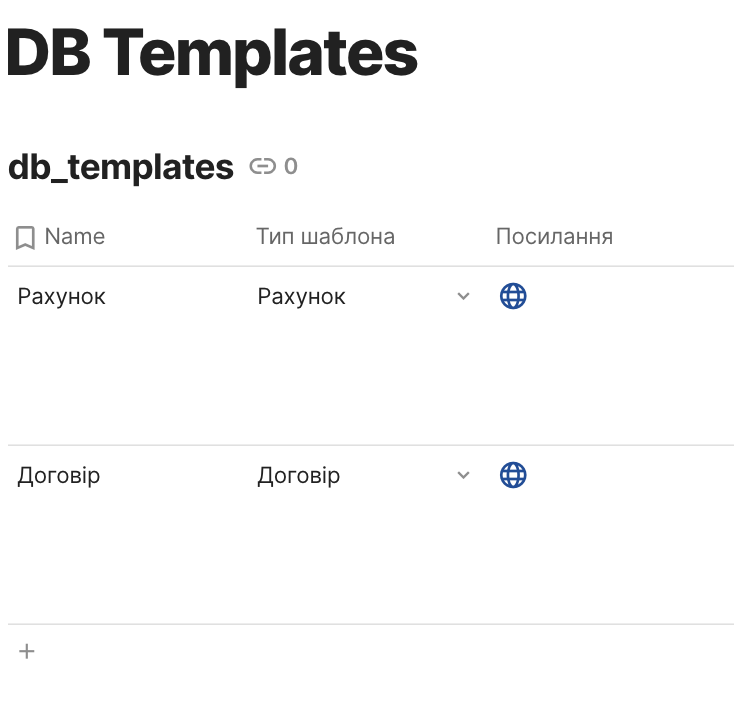Click the db_templates database heading
This screenshot has height=708, width=734.
[x=120, y=167]
